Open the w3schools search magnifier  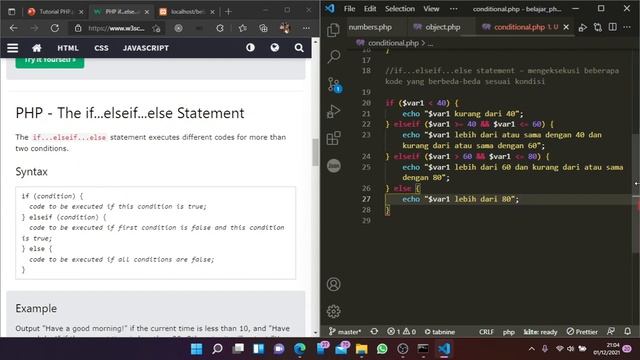pyautogui.click(x=299, y=48)
